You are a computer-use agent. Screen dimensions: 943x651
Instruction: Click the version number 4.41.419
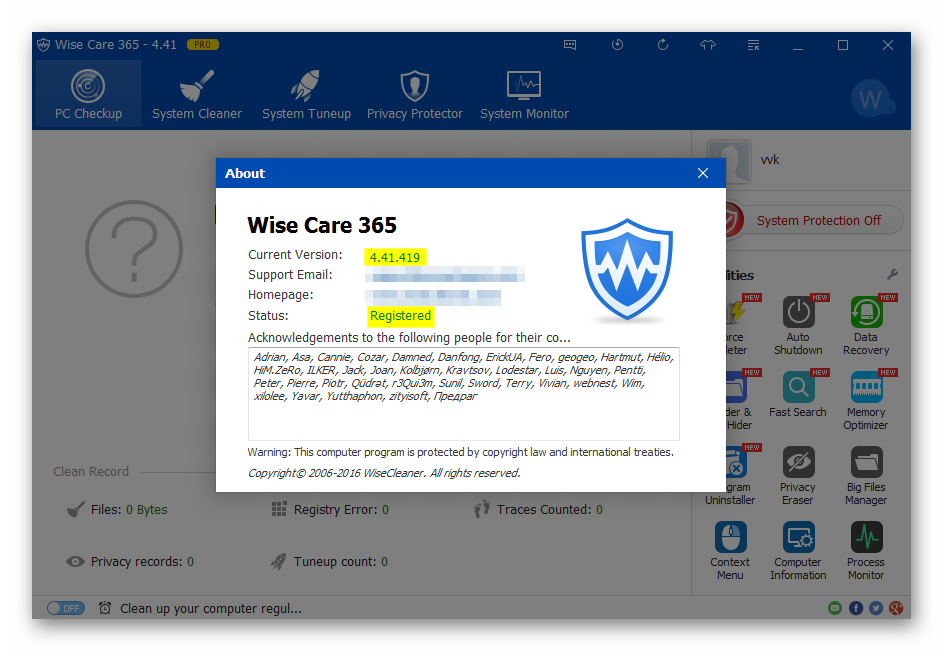click(x=395, y=258)
